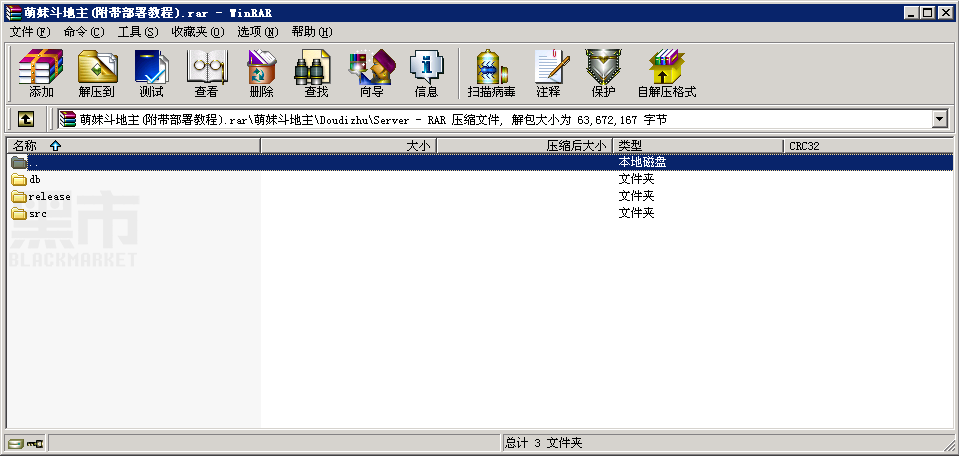
Task: Open the View (查看) toolbar icon
Action: tap(207, 73)
